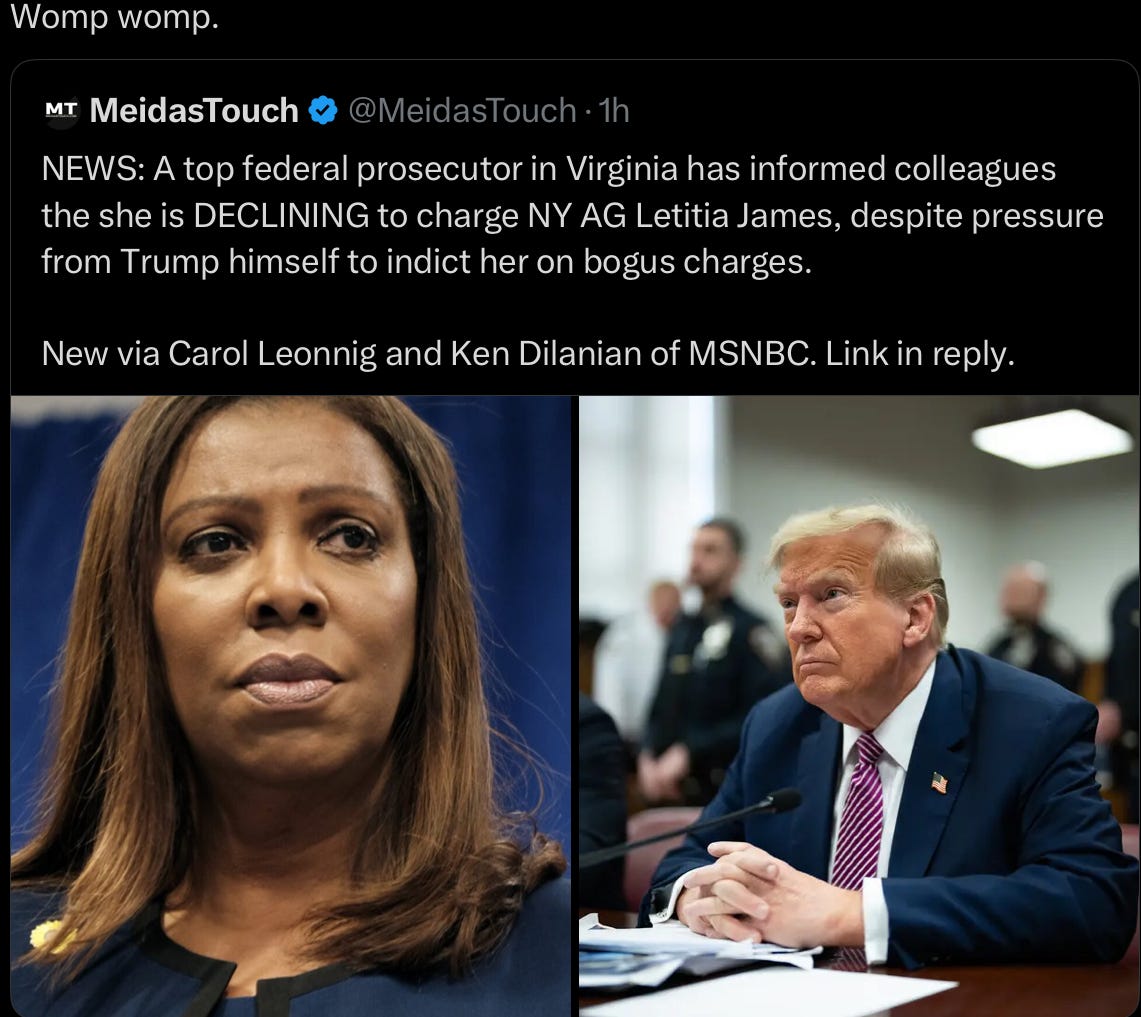Click the 'Link in reply.' text
The width and height of the screenshot is (1141, 1017).
(x=920, y=354)
